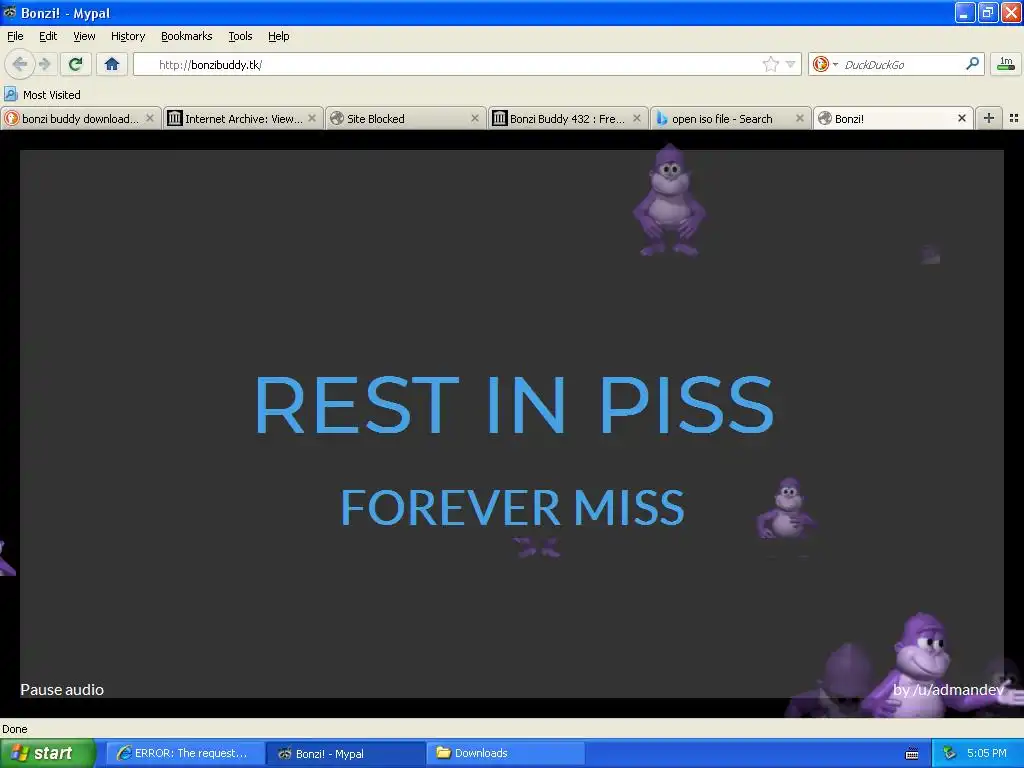Open the History menu
This screenshot has width=1024, height=768.
point(128,36)
